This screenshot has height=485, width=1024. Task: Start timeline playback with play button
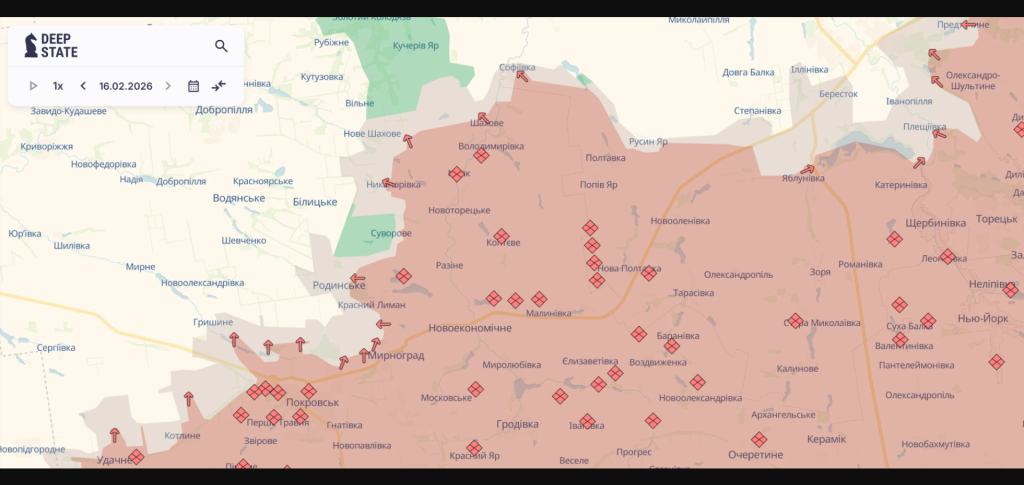[x=33, y=86]
